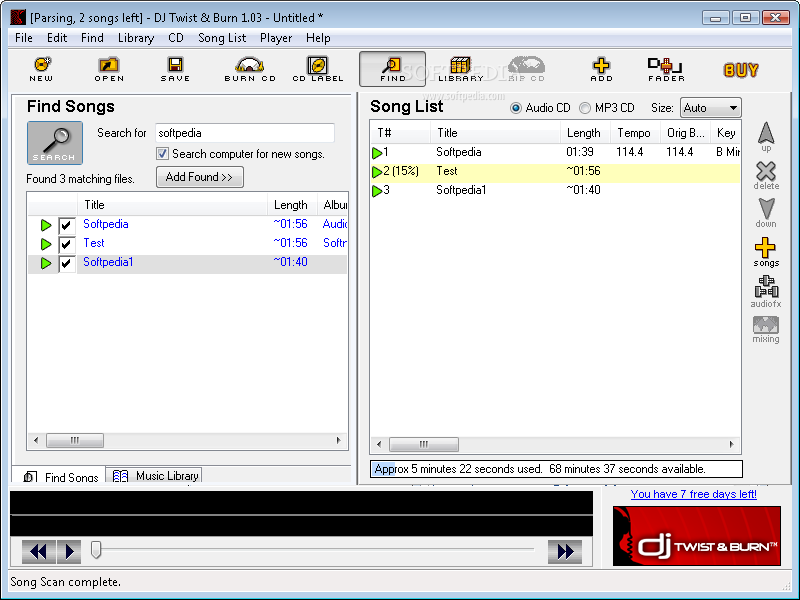Open the Song List menu
This screenshot has height=600, width=800.
(x=222, y=38)
